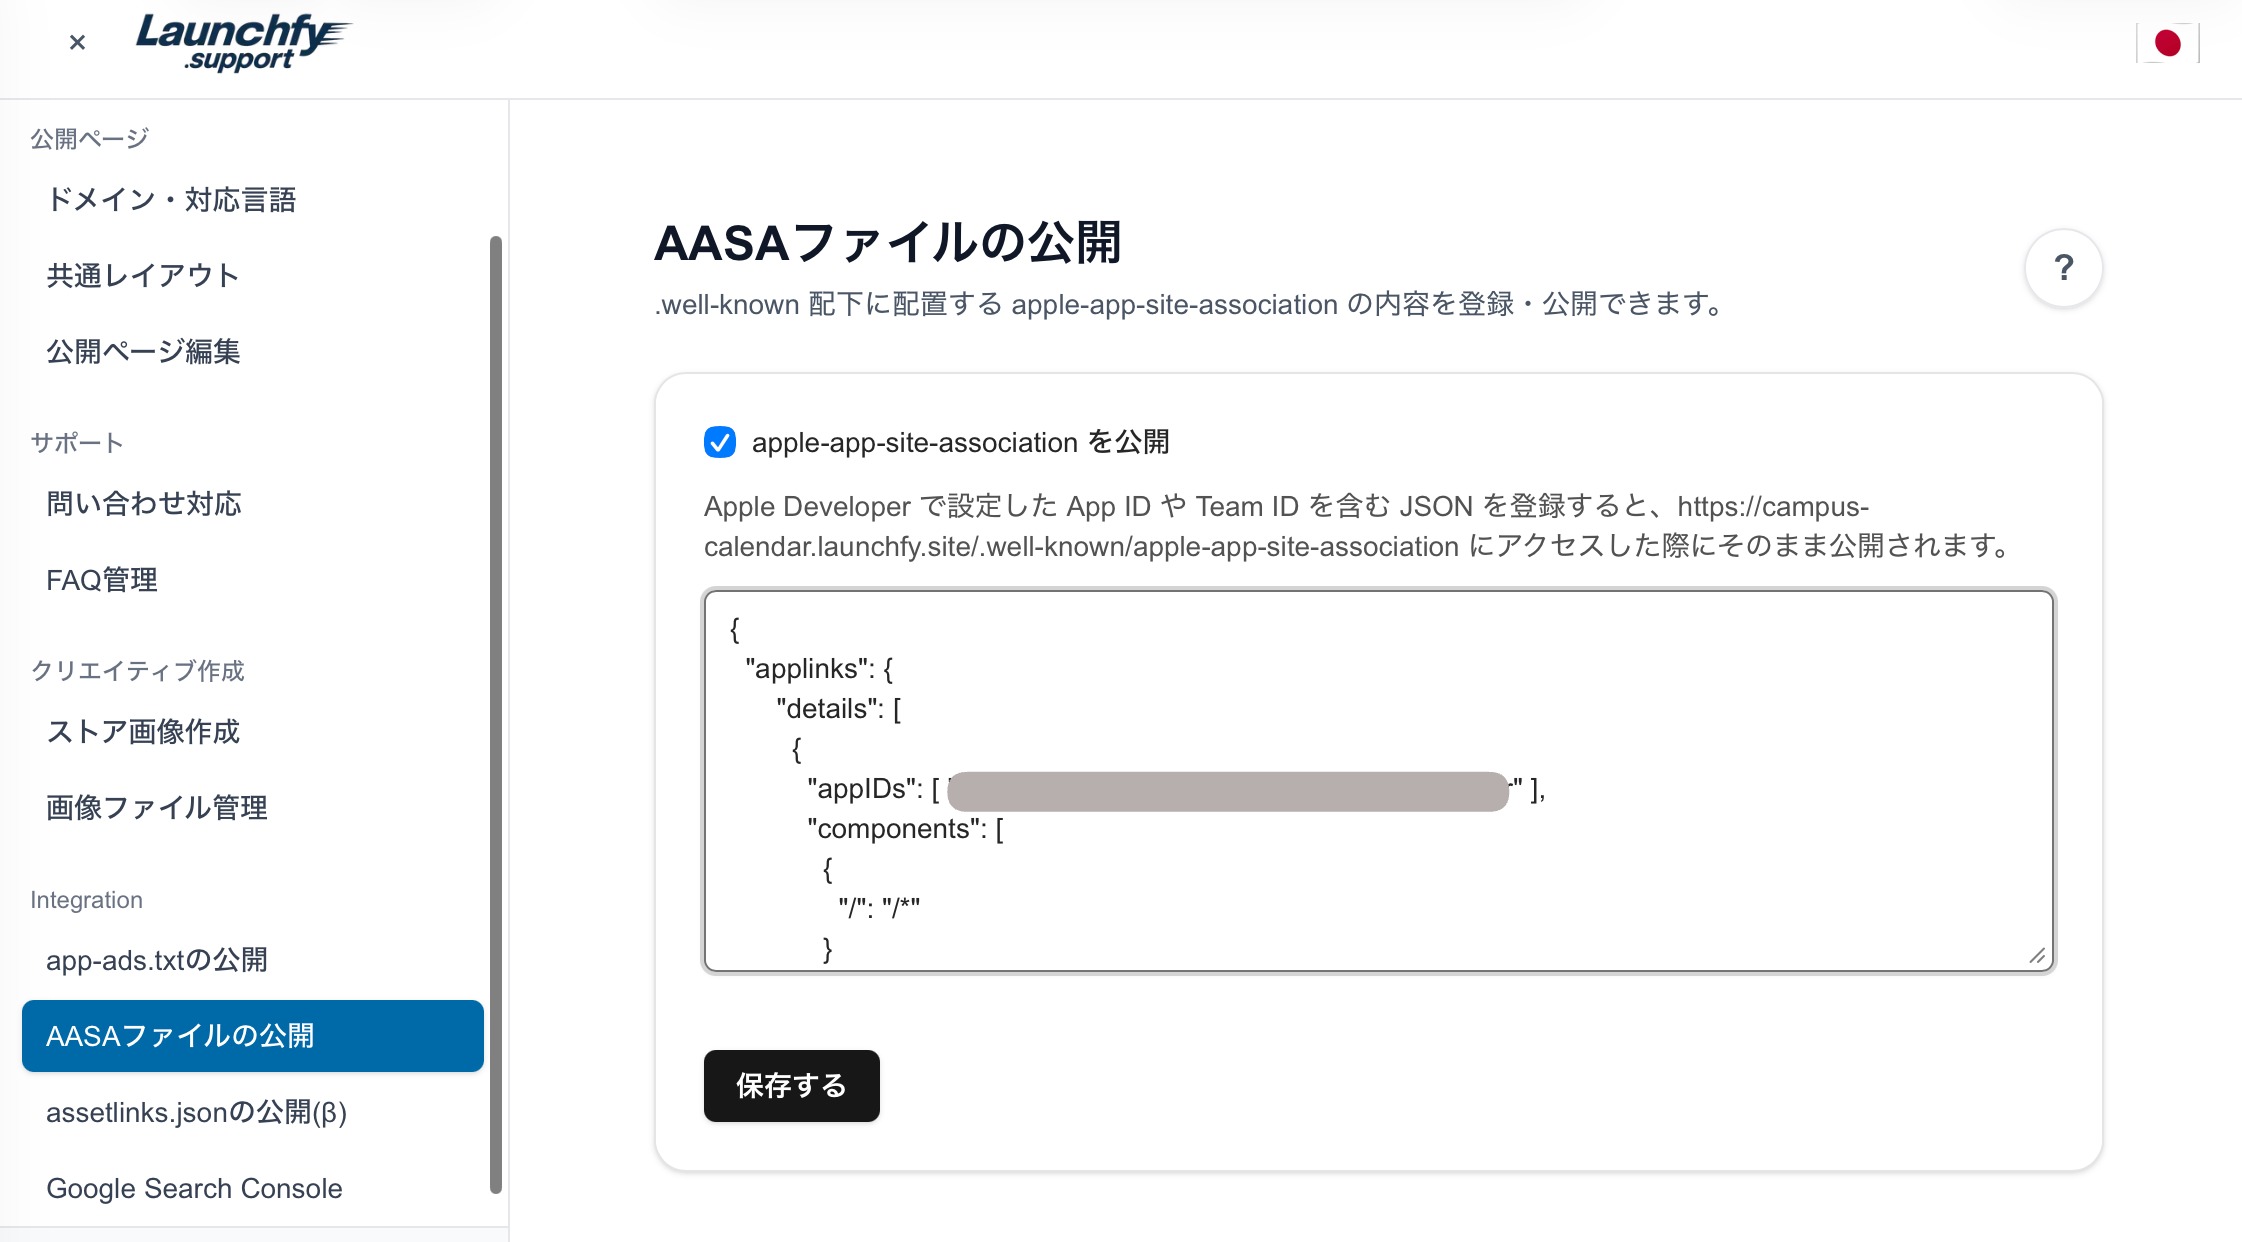Go to 共通レイアウト menu item
This screenshot has height=1242, width=2242.
pyautogui.click(x=143, y=276)
